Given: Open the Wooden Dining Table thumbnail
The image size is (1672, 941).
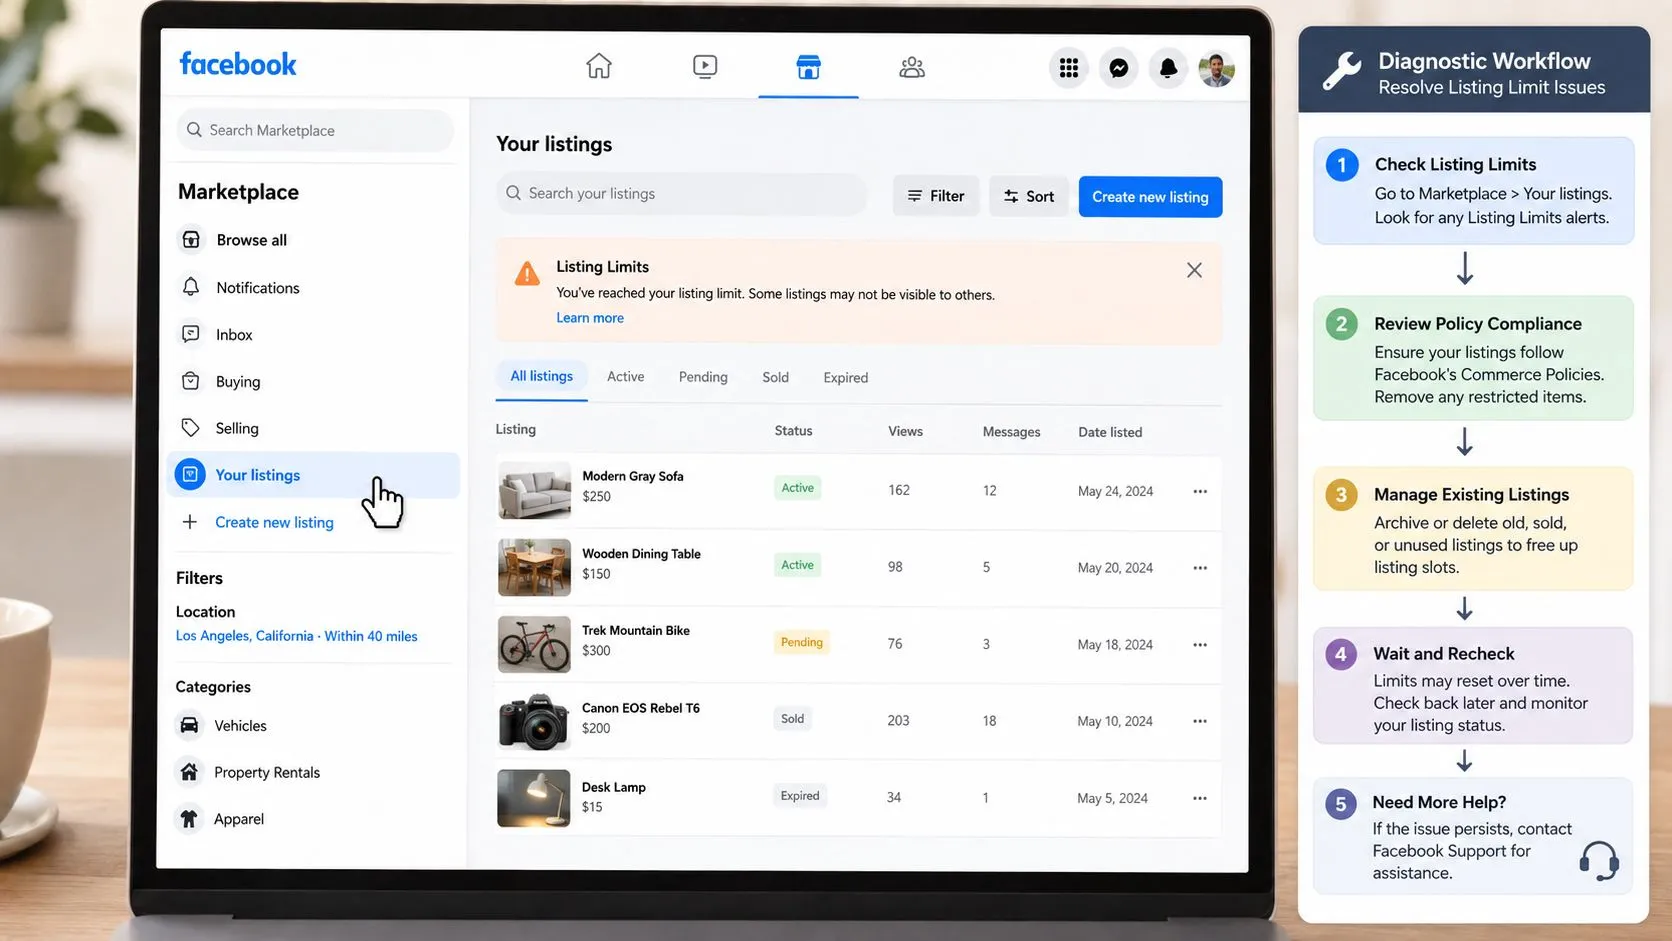Looking at the screenshot, I should tap(534, 567).
